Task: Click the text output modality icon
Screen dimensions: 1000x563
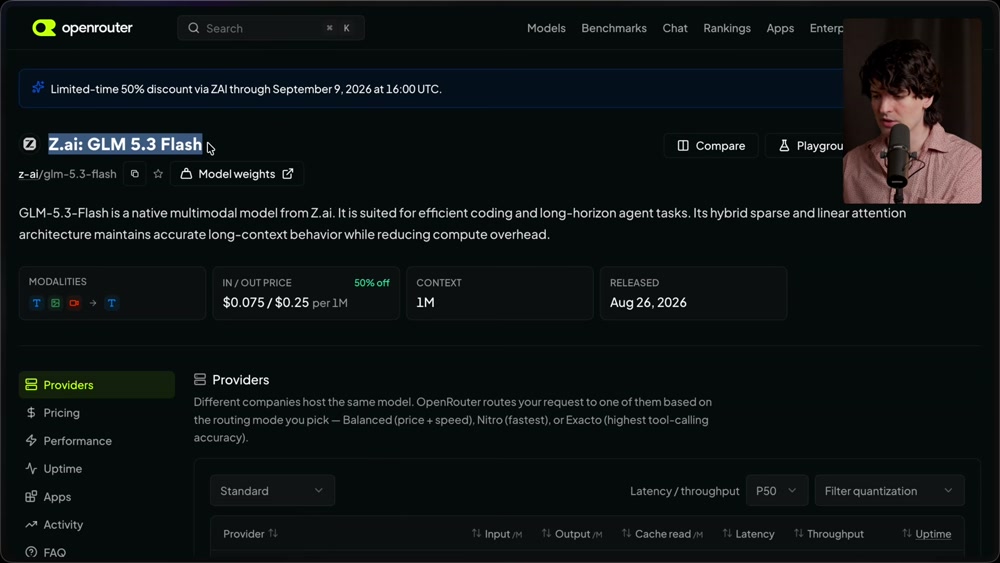Action: click(x=112, y=303)
